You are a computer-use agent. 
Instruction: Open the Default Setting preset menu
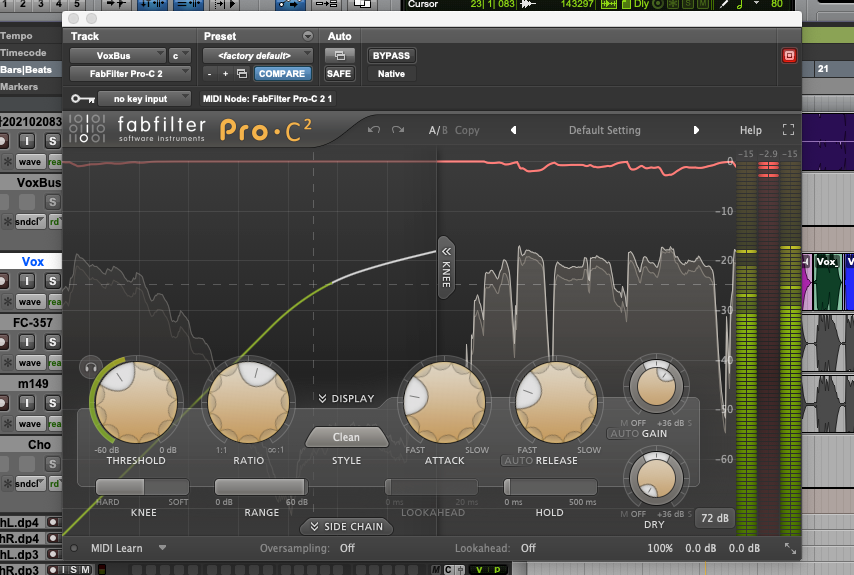pyautogui.click(x=605, y=130)
